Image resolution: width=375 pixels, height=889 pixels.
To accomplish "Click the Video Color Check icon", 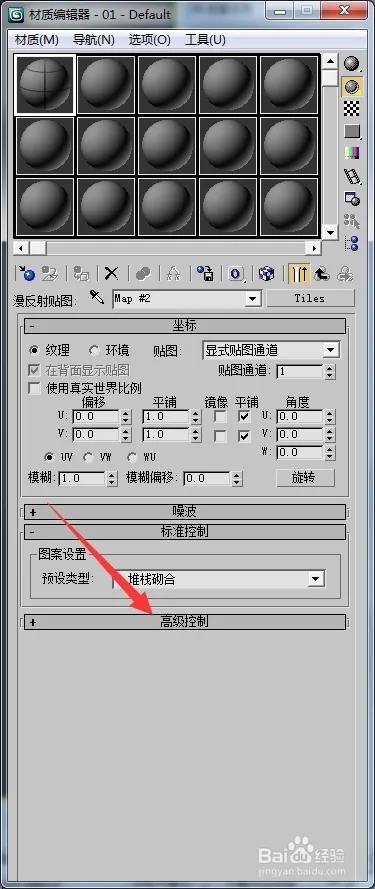I will tap(352, 153).
